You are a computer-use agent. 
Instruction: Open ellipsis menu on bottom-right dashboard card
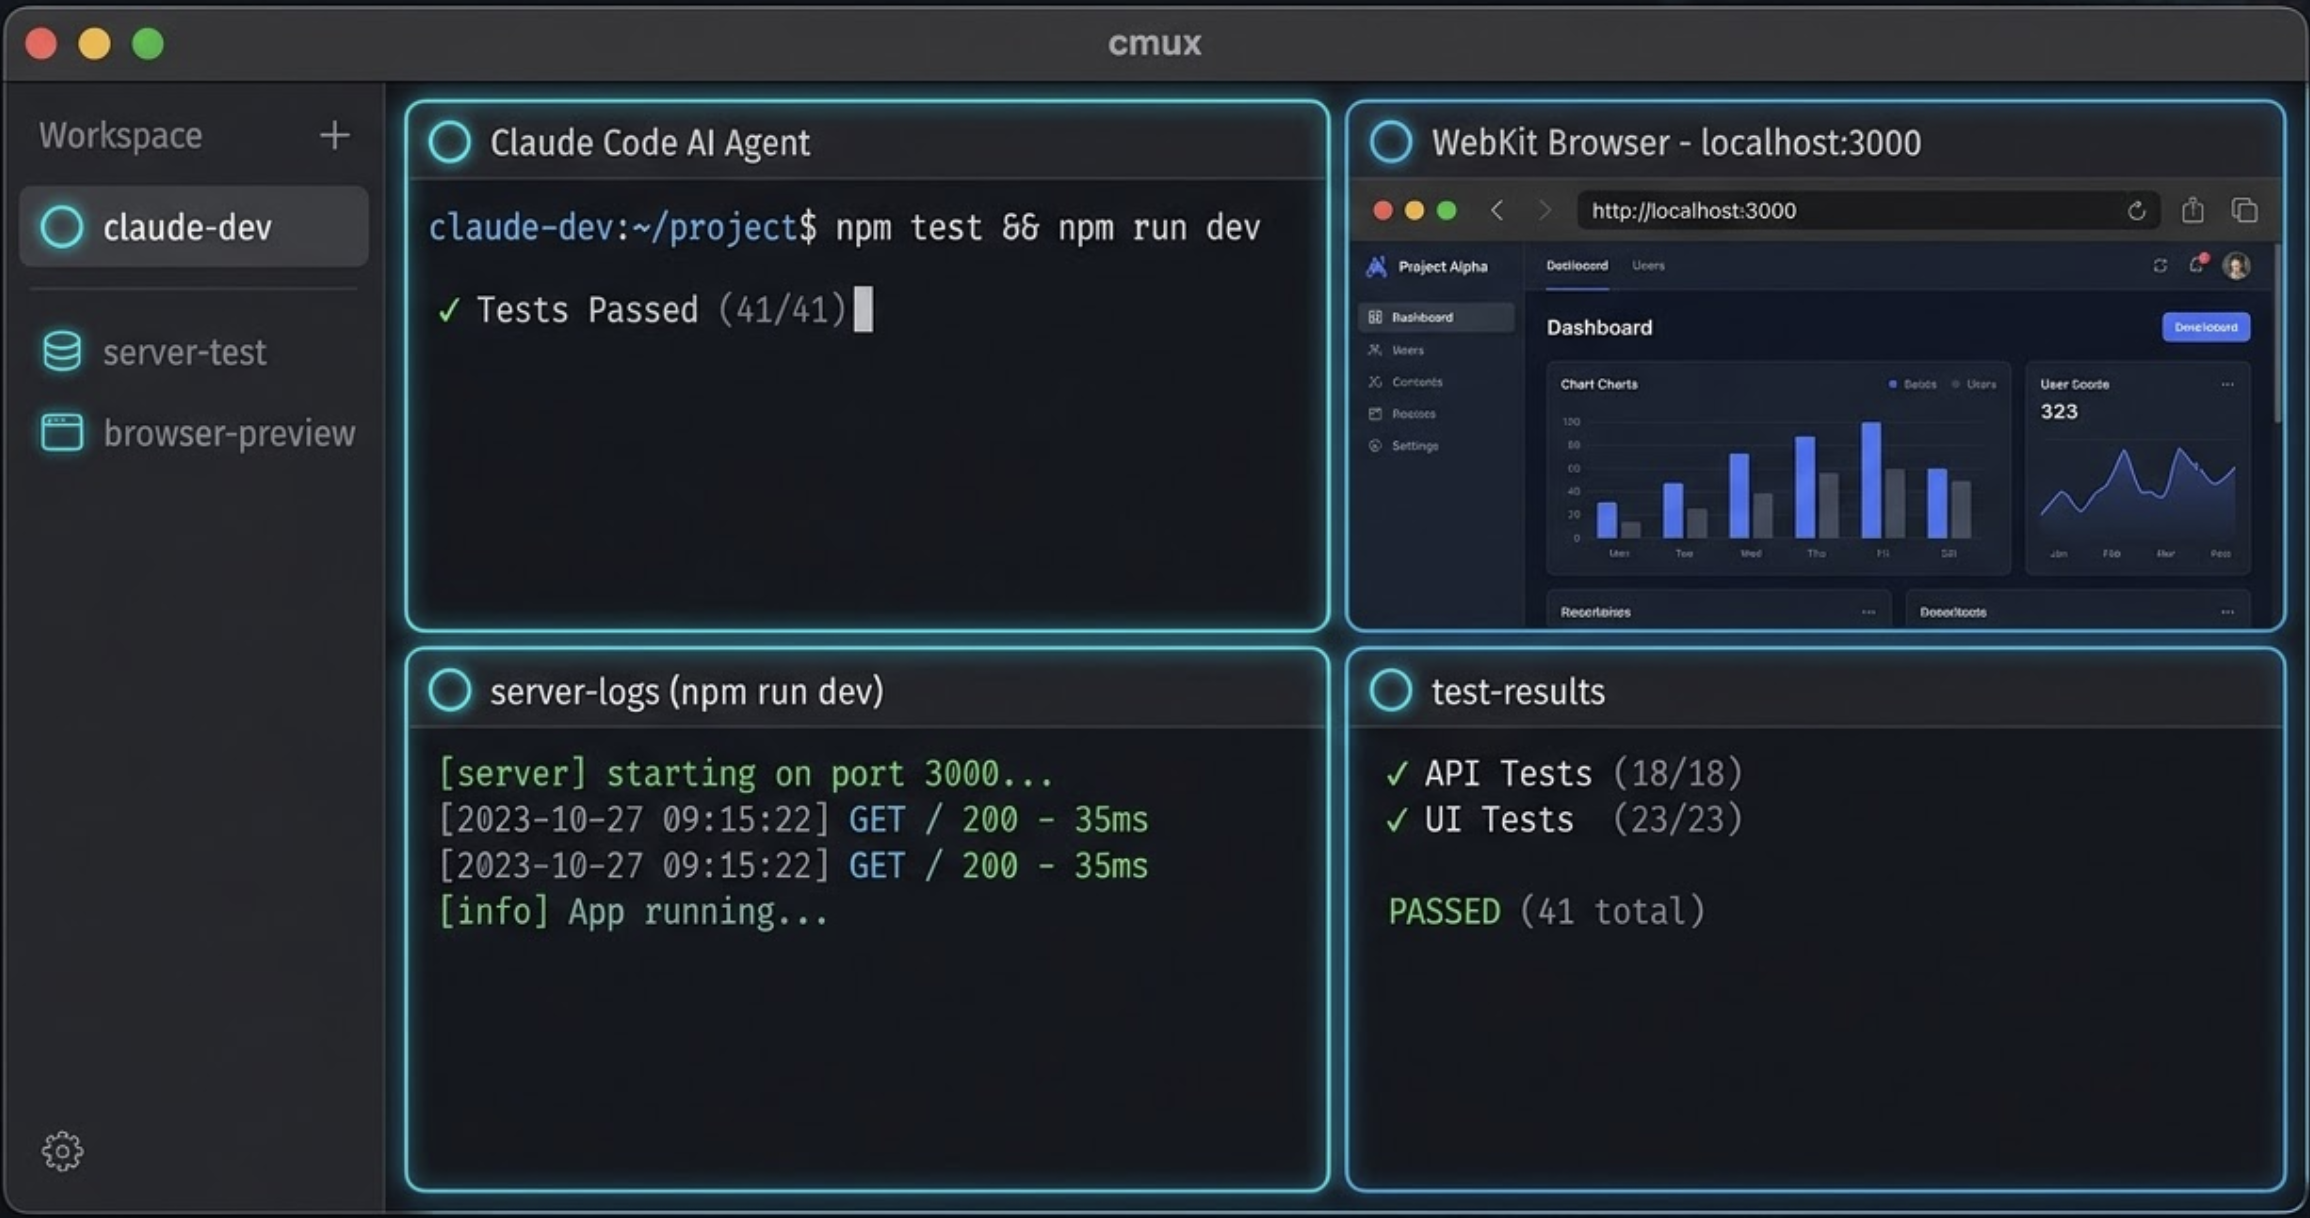(x=2227, y=612)
